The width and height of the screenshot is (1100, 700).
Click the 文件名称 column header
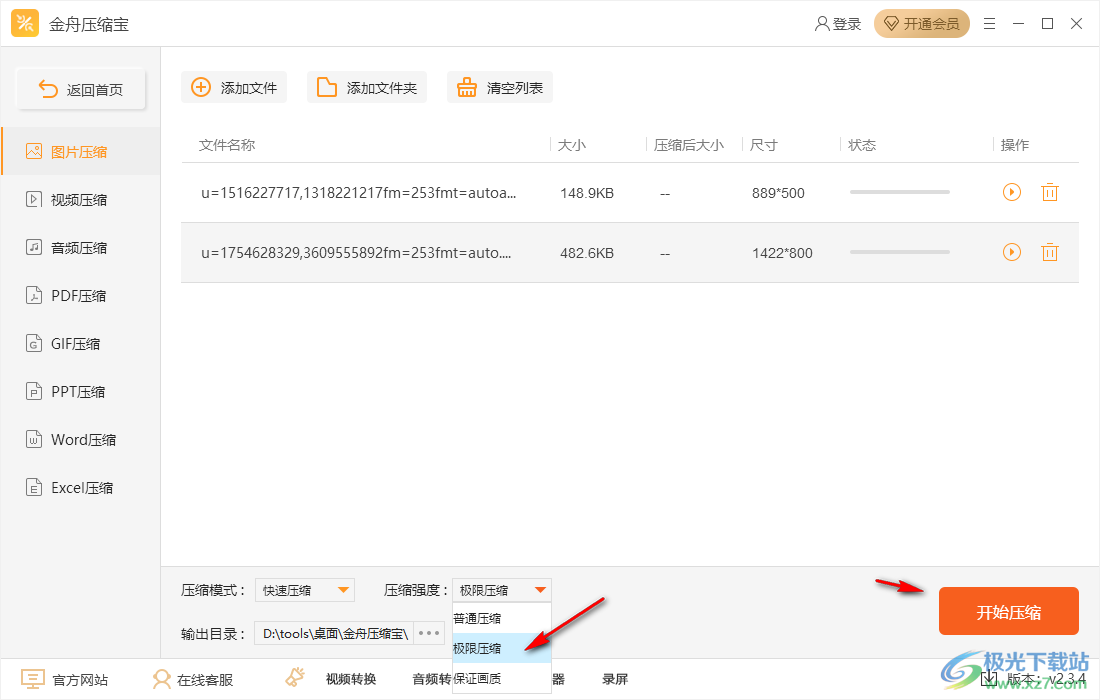tap(227, 145)
